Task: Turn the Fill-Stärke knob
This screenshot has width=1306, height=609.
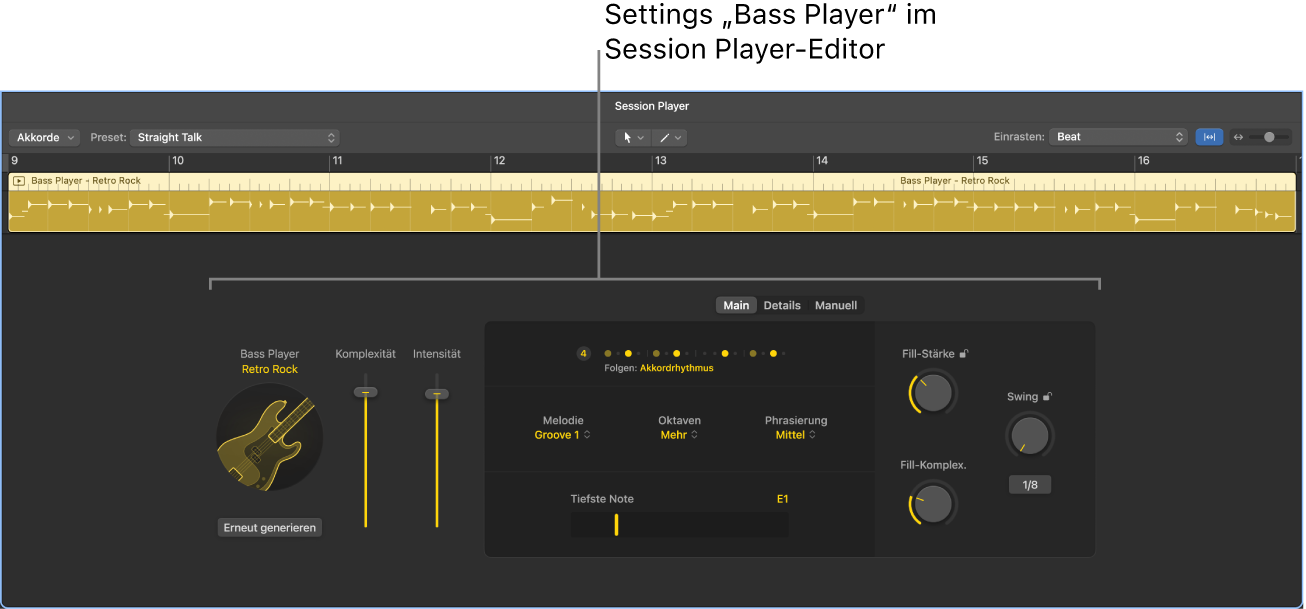Action: (931, 393)
